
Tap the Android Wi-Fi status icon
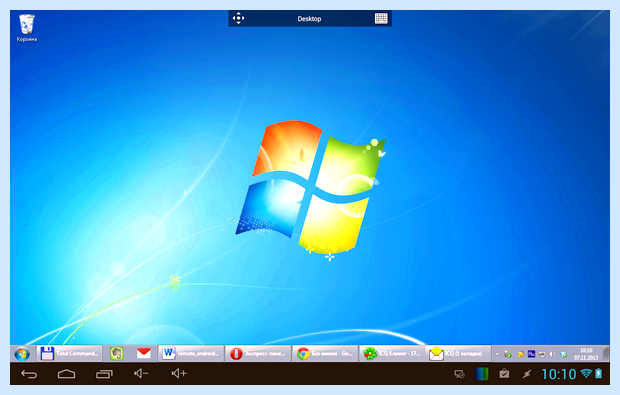[x=586, y=373]
